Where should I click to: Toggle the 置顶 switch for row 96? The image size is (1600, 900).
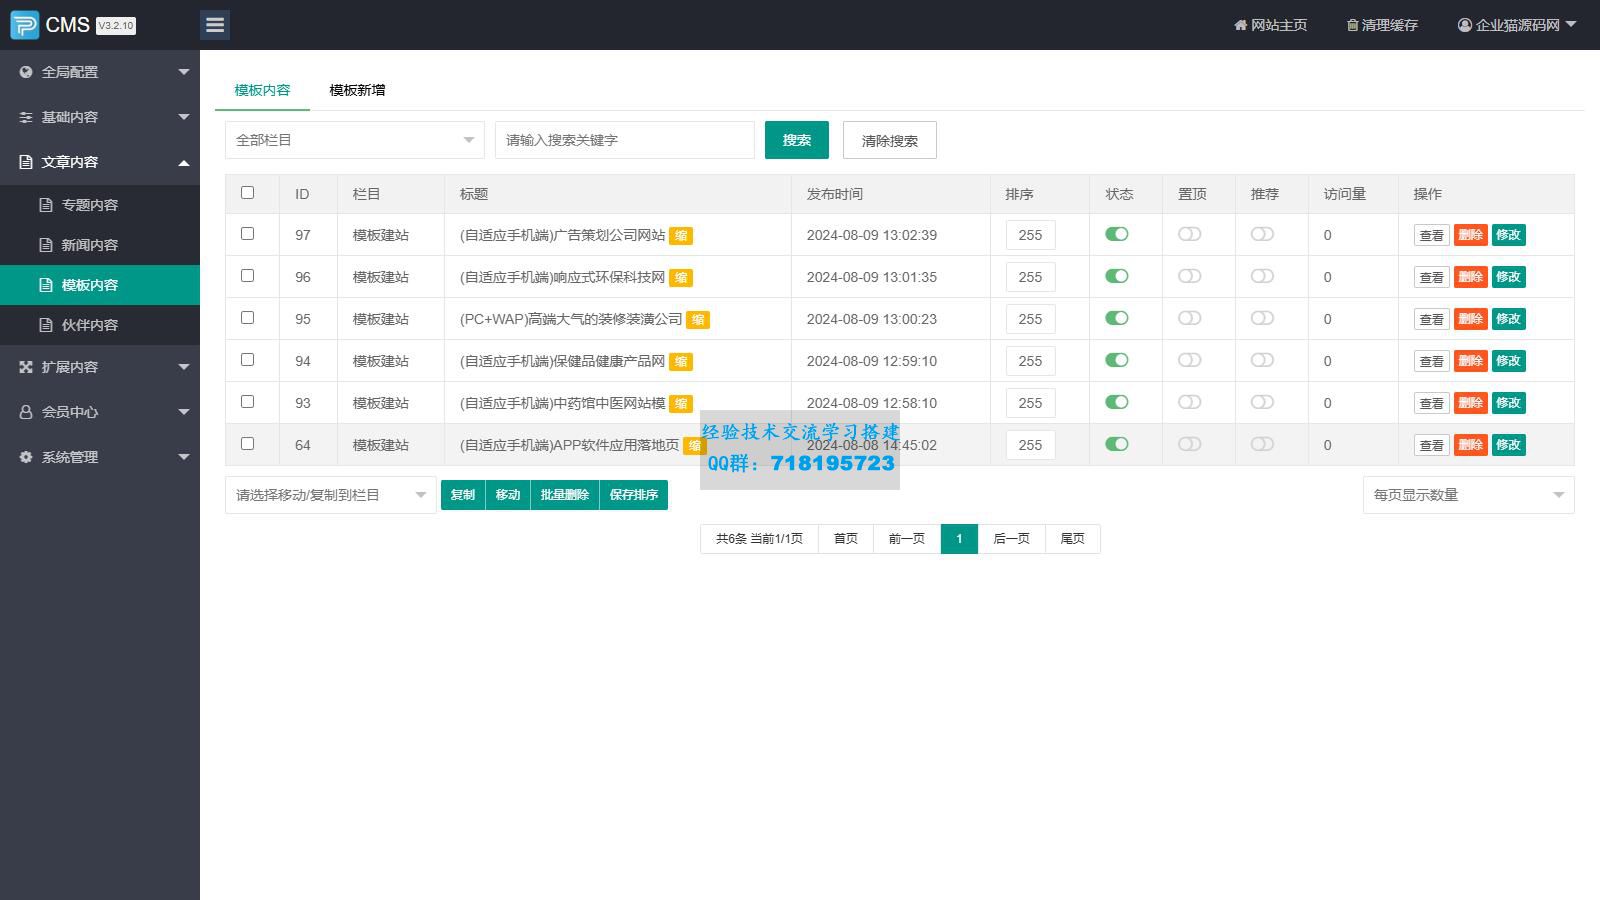(x=1189, y=276)
